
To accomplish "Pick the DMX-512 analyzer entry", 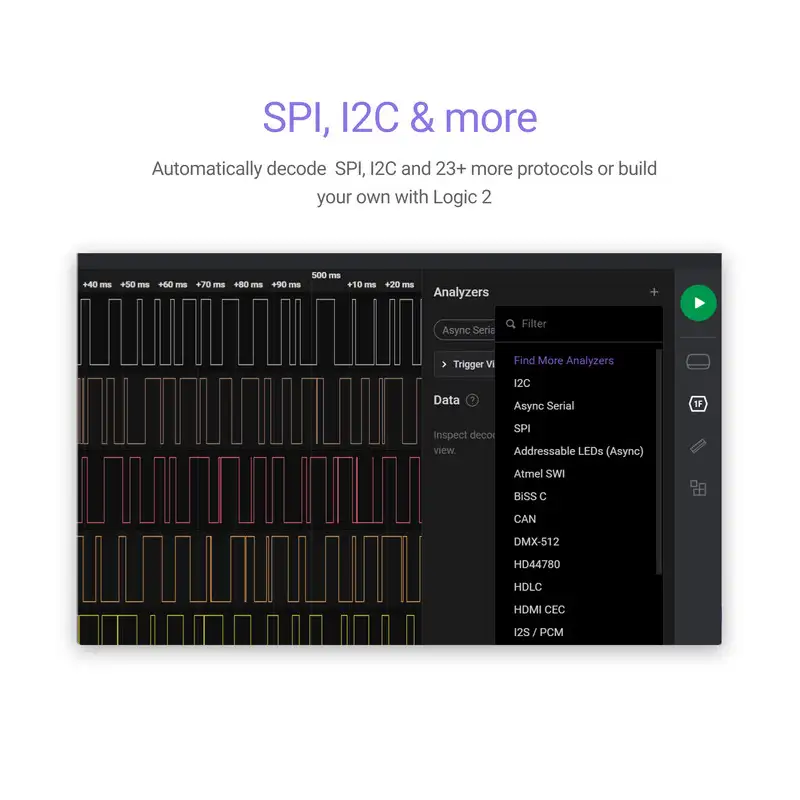I will [536, 542].
